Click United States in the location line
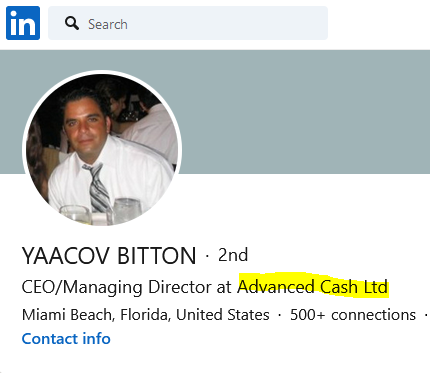The height and width of the screenshot is (373, 430). (223, 315)
